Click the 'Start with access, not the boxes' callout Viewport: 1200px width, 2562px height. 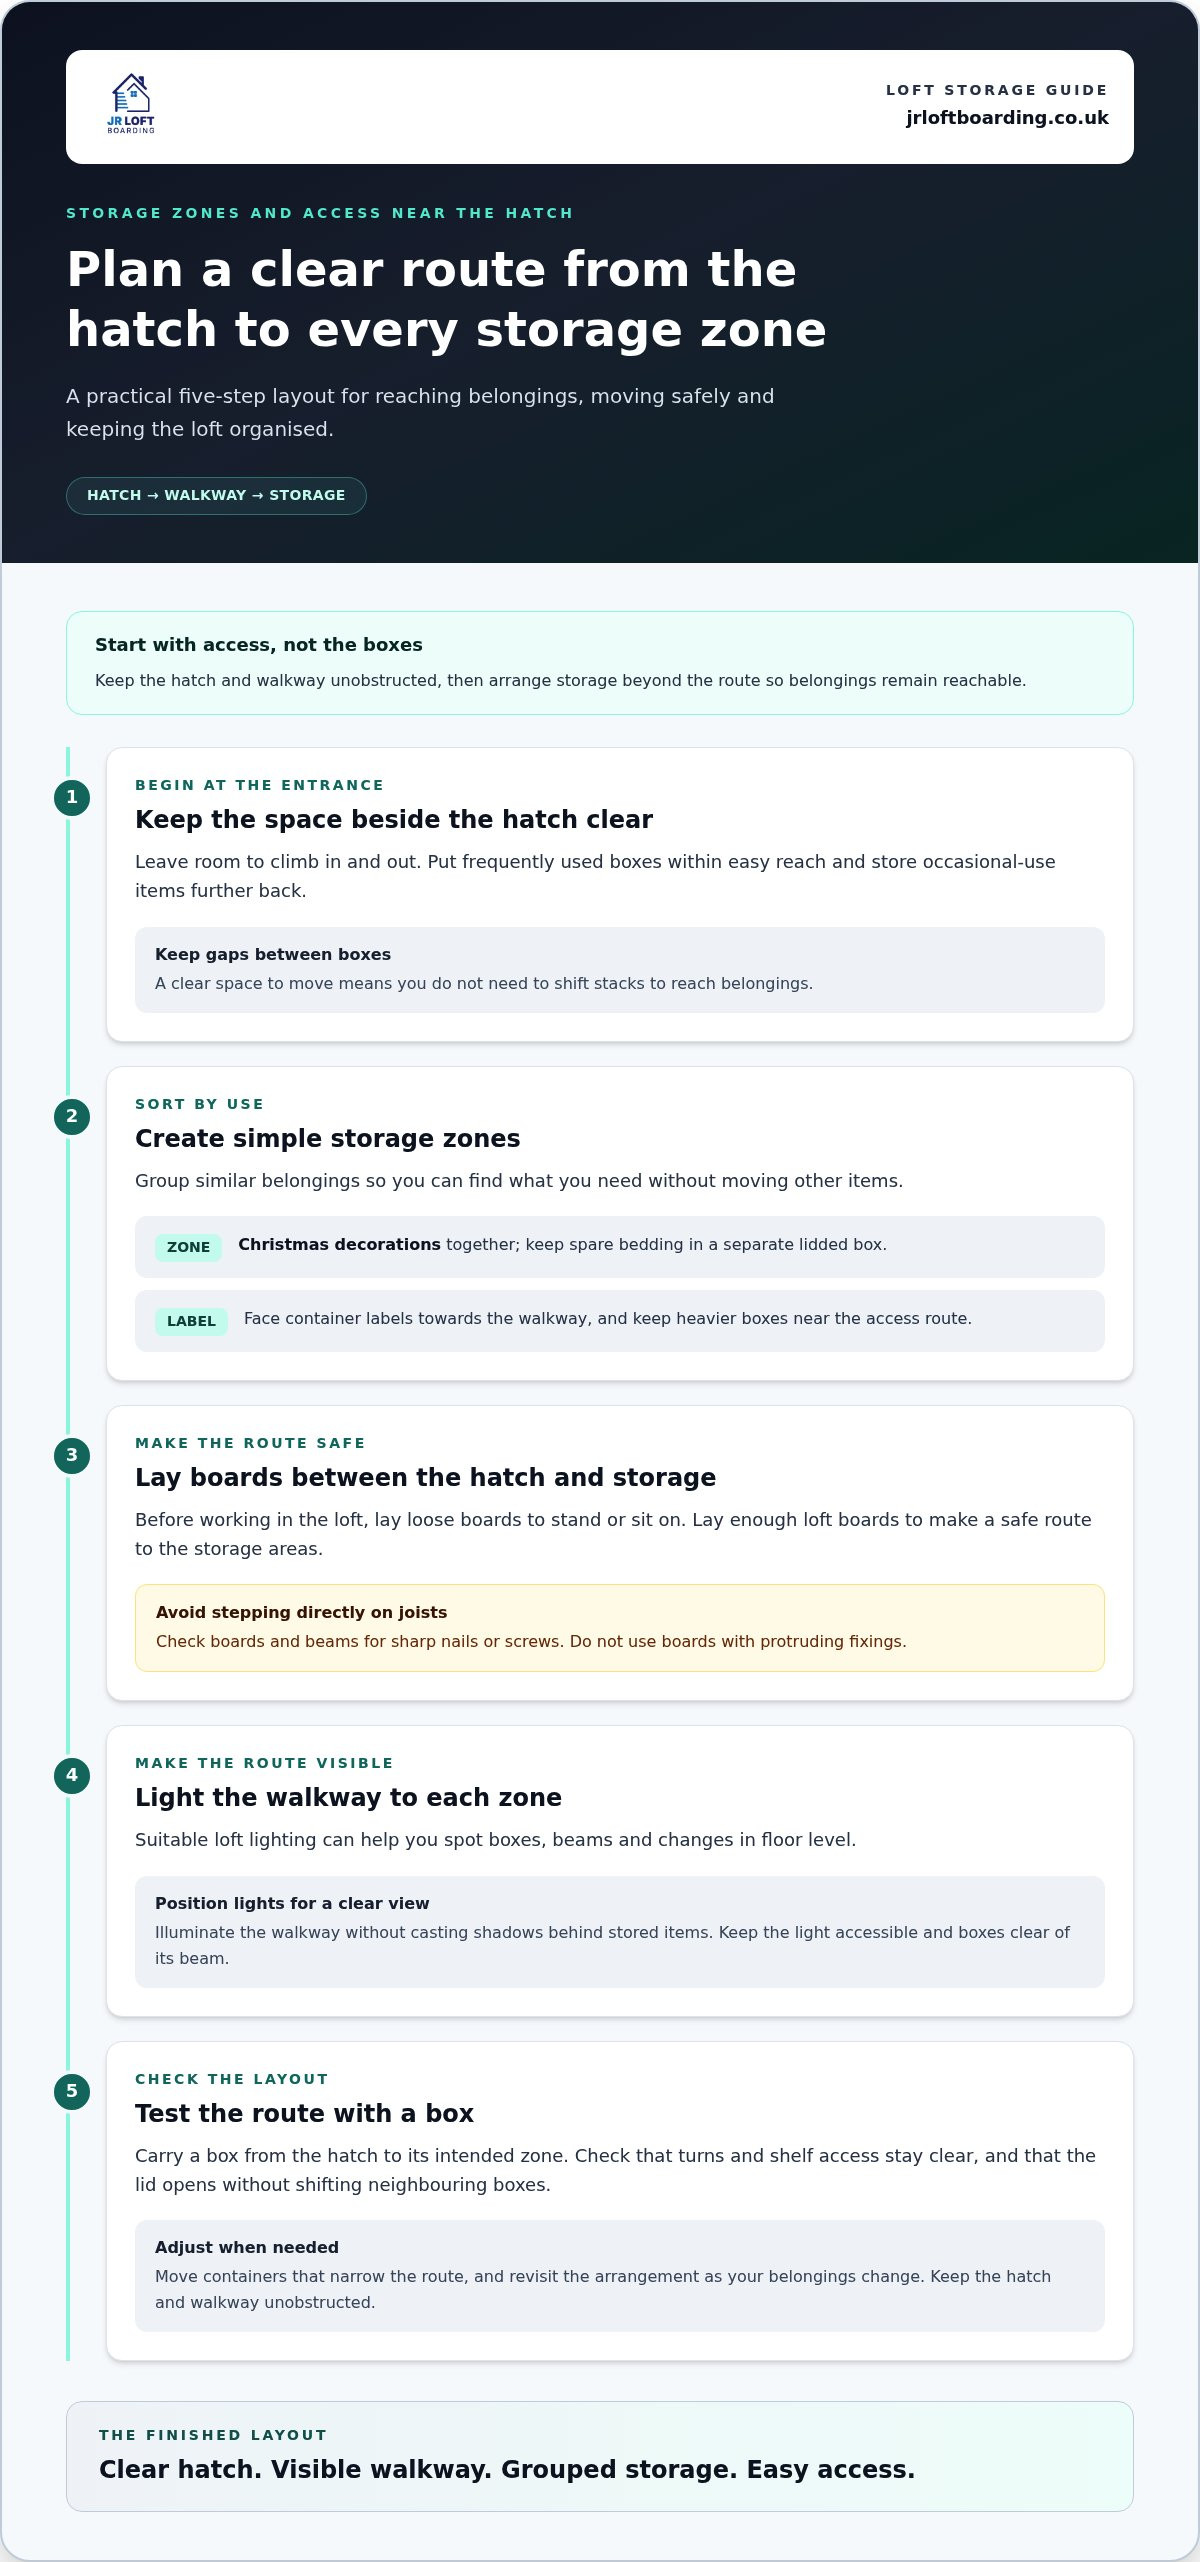coord(600,663)
